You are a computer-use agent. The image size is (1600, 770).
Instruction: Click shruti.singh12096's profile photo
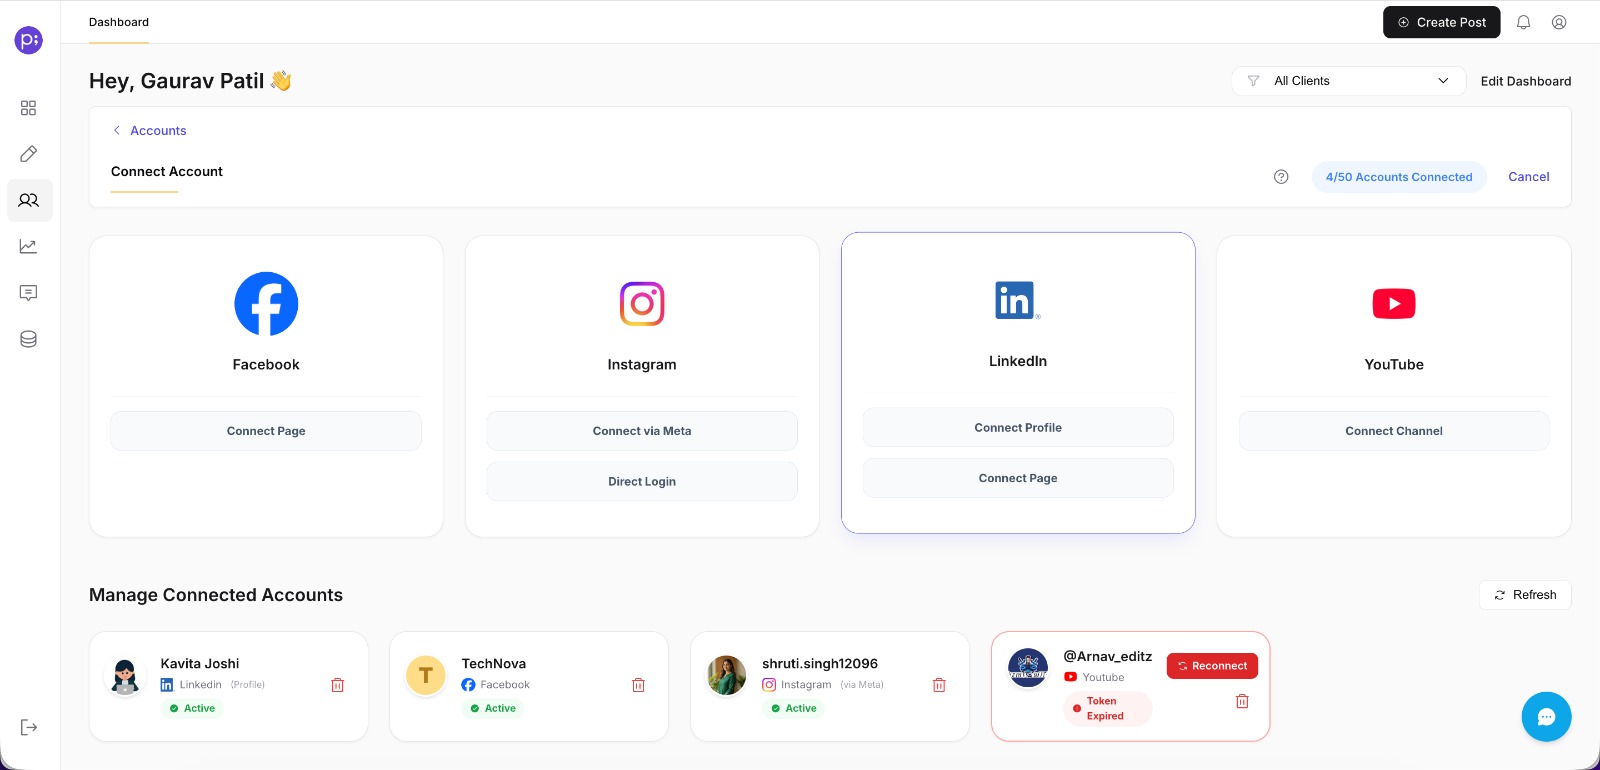click(727, 676)
